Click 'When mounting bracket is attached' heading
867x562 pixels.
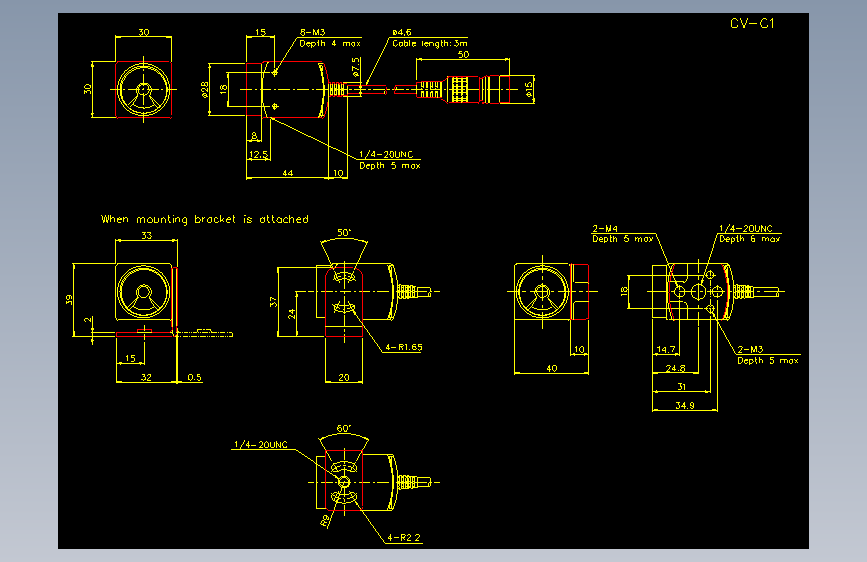pos(205,219)
